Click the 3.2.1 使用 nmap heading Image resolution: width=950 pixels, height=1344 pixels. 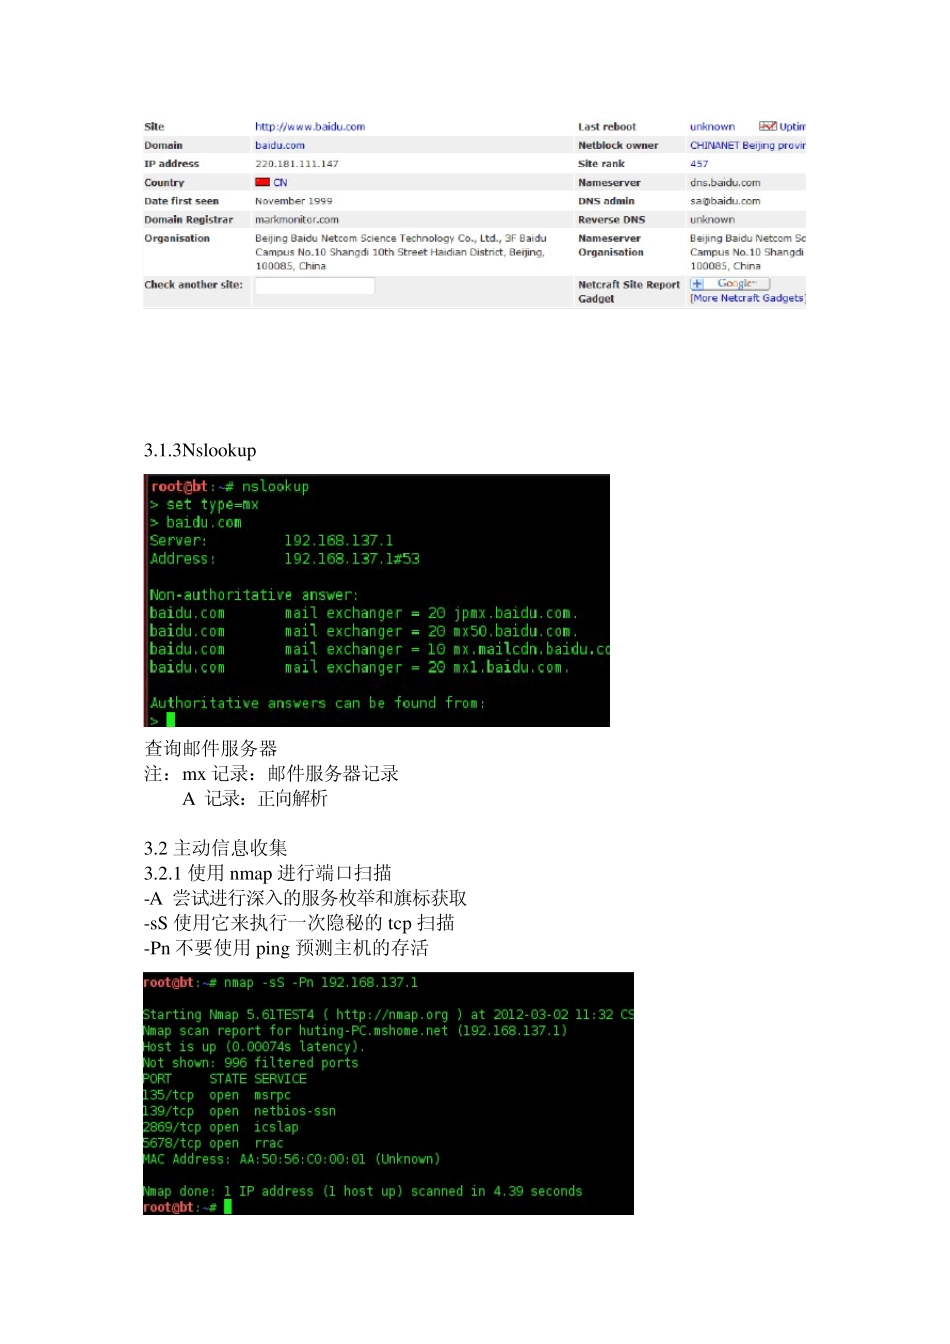(x=268, y=873)
